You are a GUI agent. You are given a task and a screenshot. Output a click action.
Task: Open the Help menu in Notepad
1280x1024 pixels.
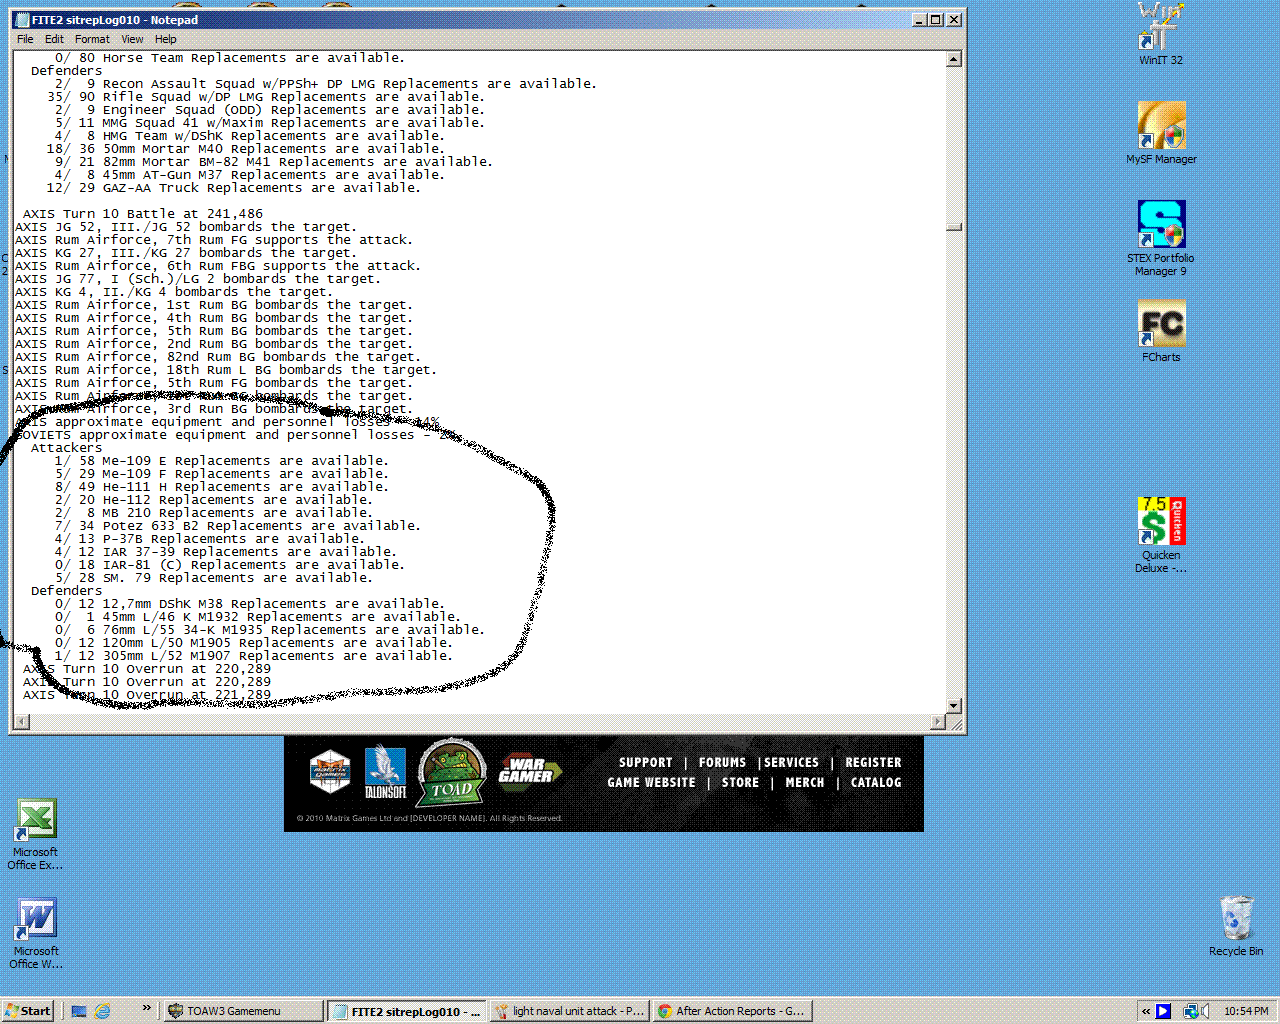(165, 39)
